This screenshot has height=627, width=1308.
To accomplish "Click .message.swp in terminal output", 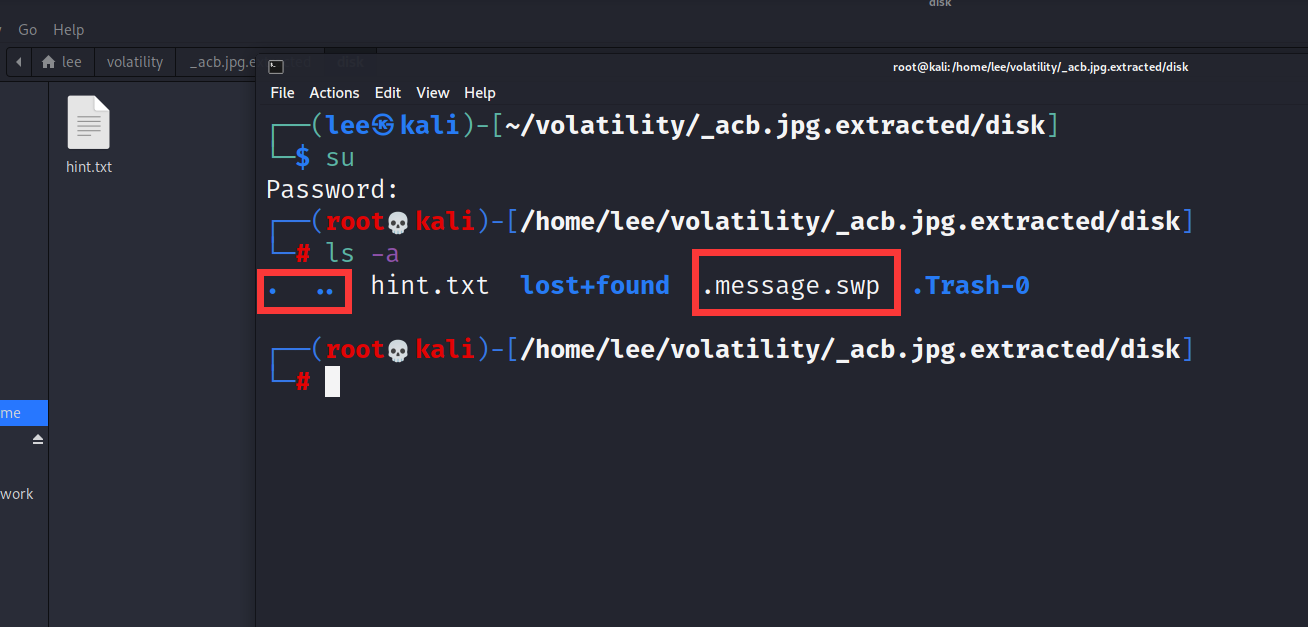I will click(x=791, y=286).
